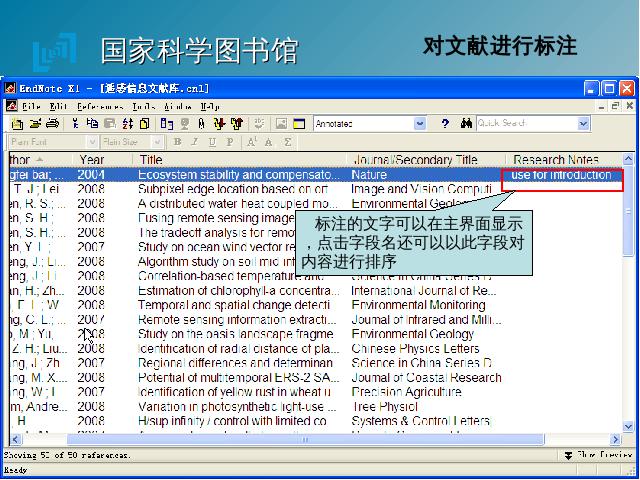Click the open library folder icon

point(35,124)
